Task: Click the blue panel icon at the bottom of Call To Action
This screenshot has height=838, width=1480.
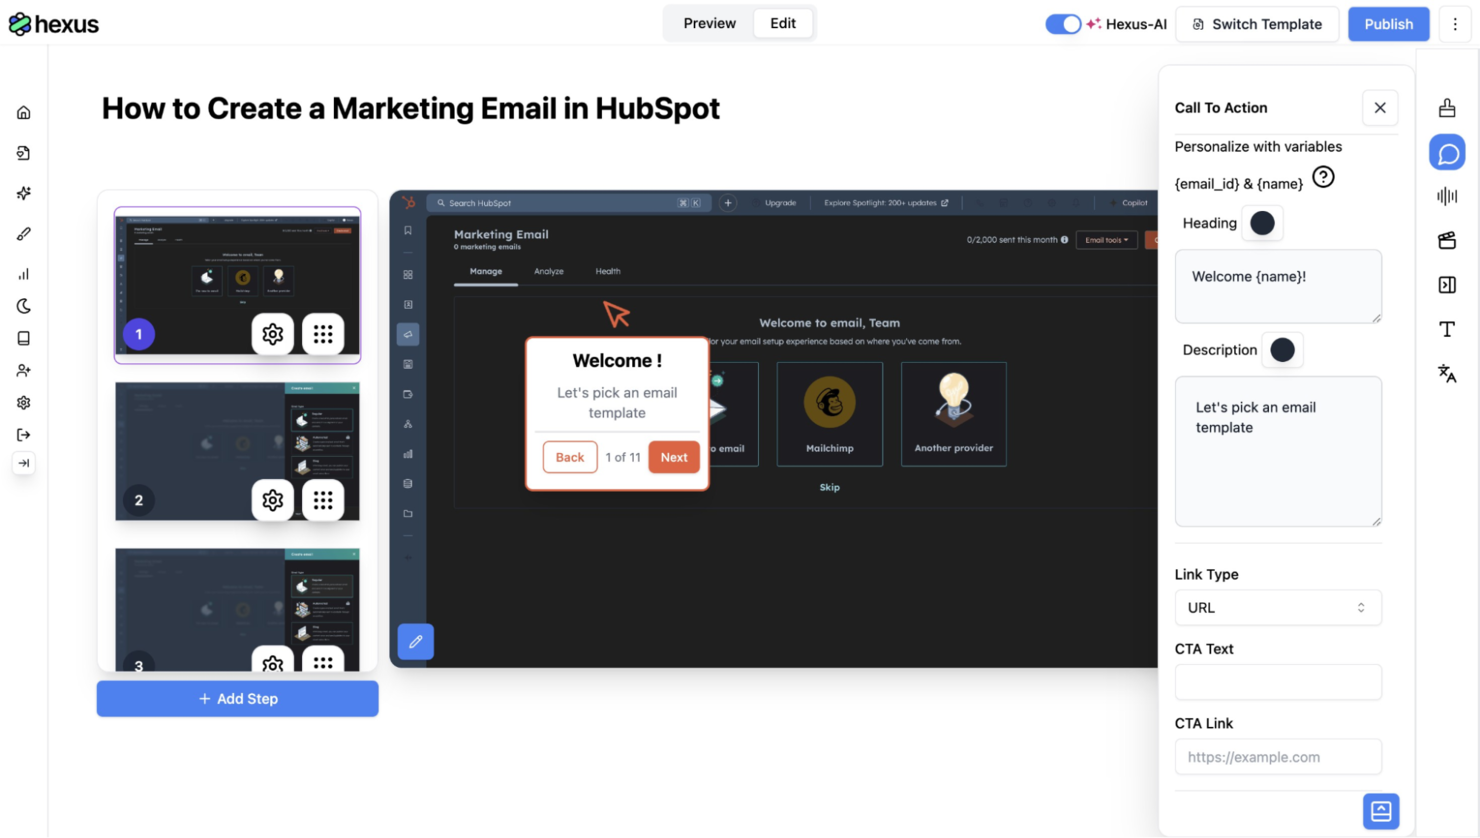Action: (x=1381, y=811)
